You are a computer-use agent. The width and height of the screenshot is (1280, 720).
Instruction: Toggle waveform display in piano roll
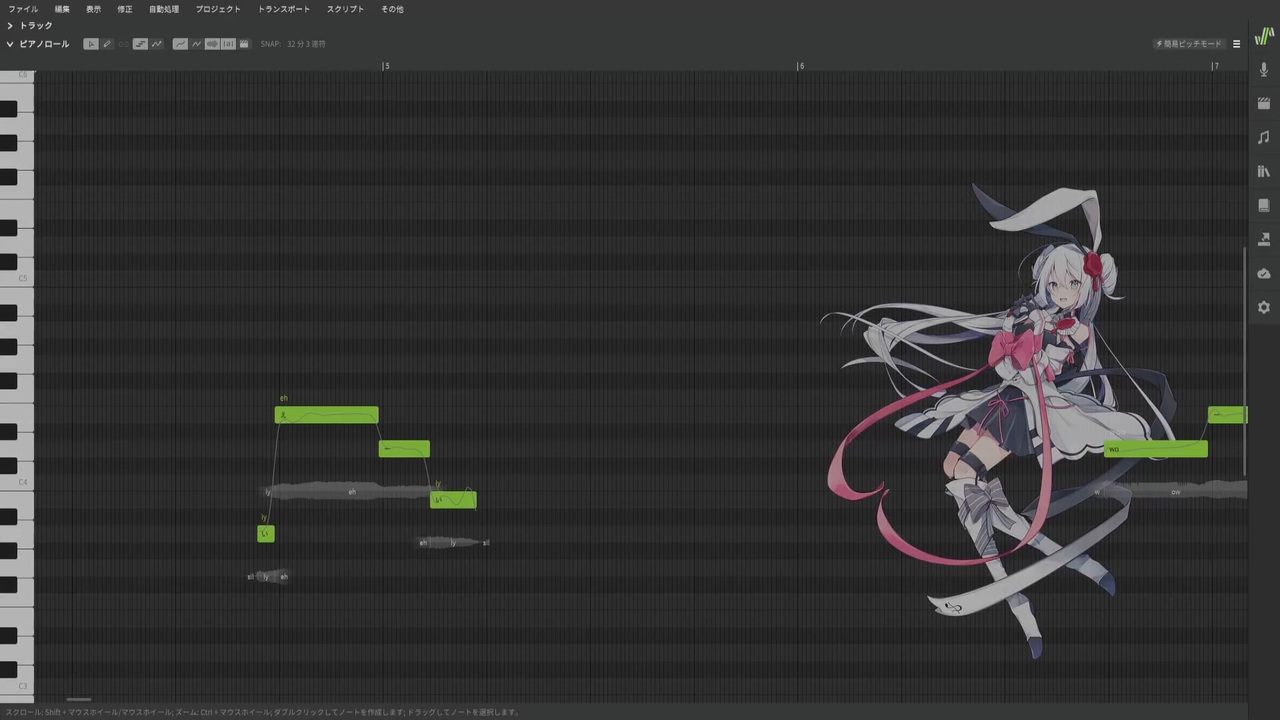coord(212,44)
